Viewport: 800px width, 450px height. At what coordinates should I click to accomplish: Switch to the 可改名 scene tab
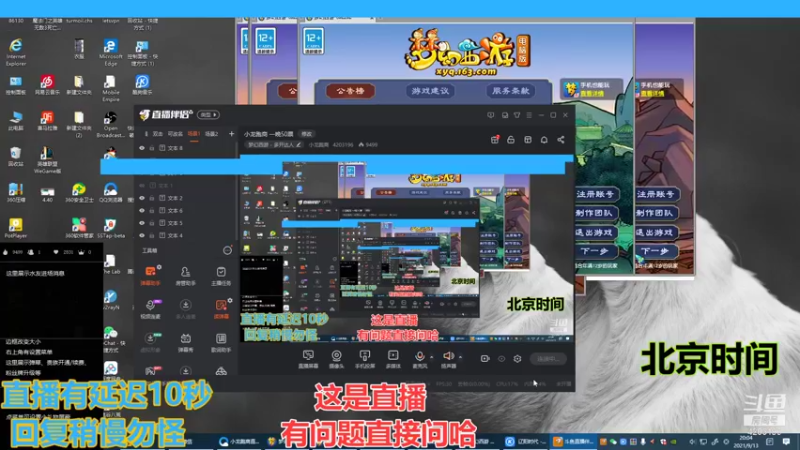click(175, 134)
